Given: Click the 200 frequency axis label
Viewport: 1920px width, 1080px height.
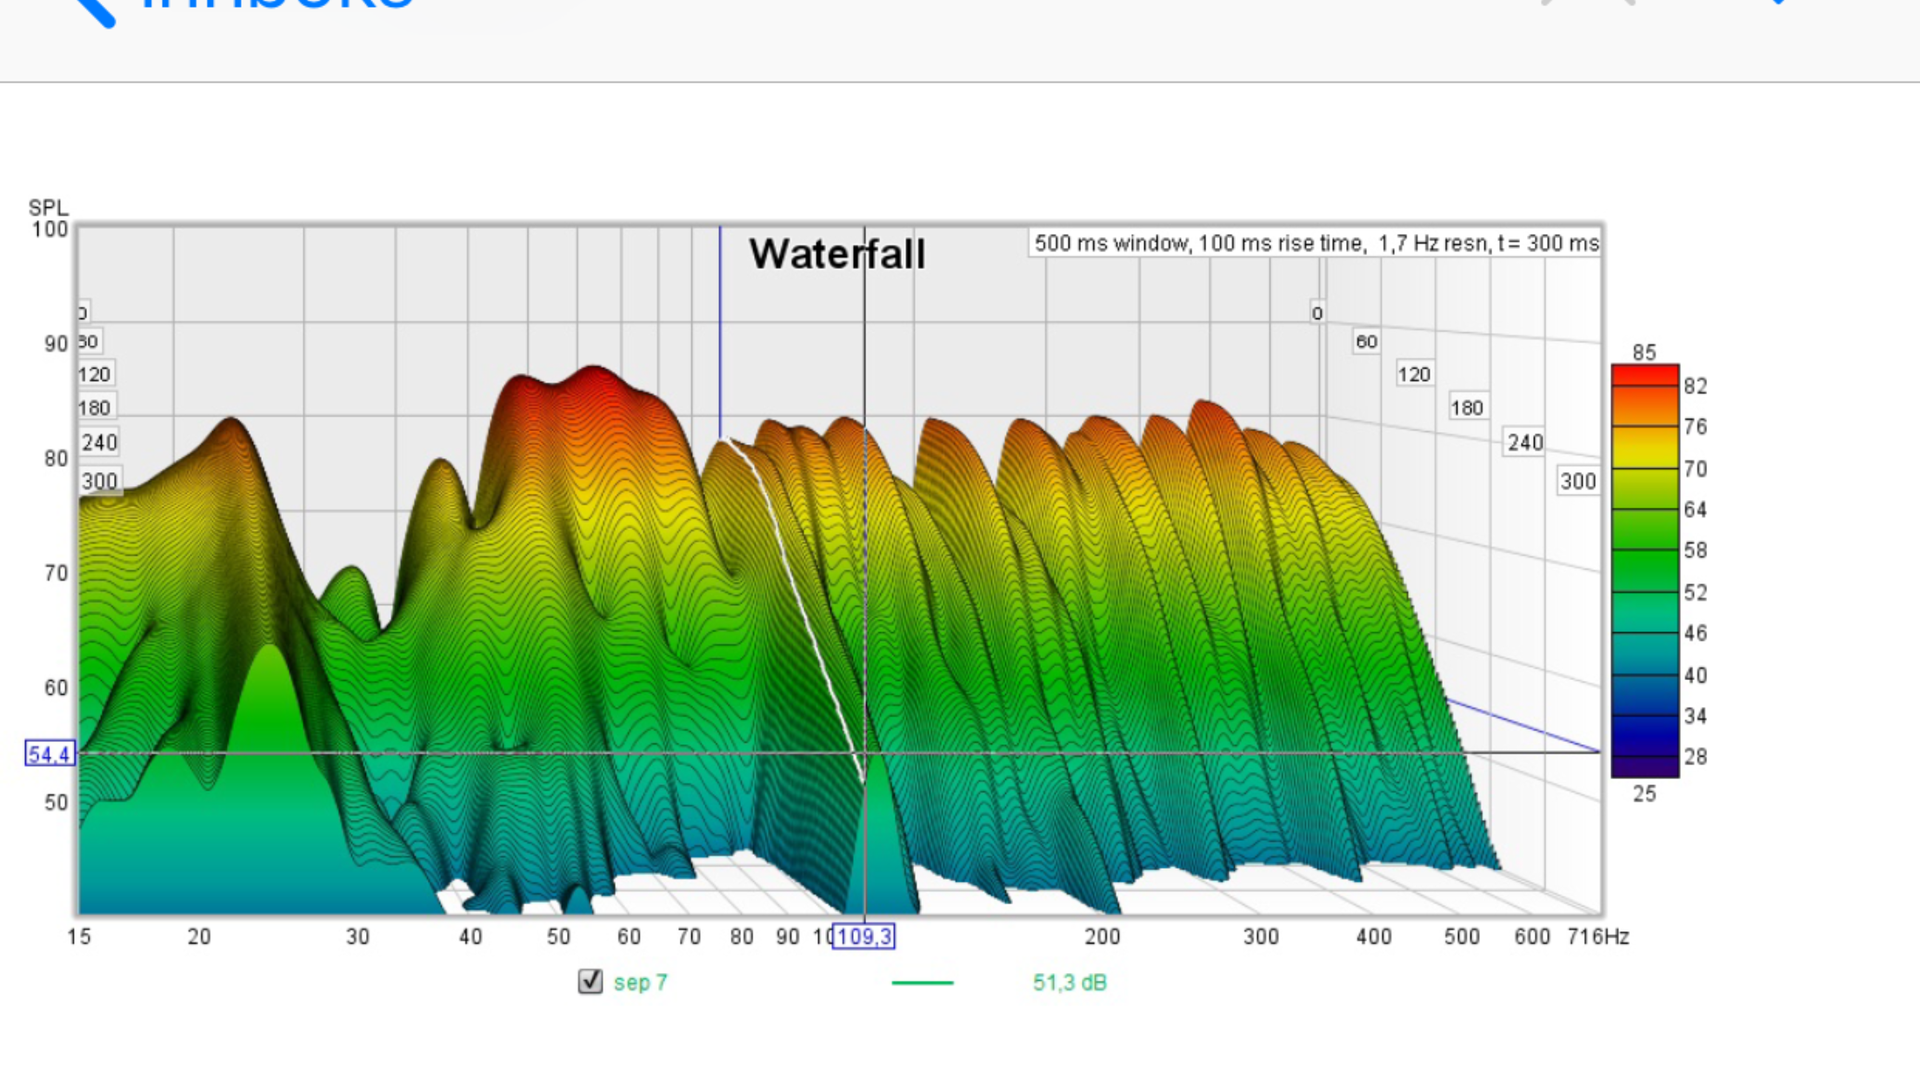Looking at the screenshot, I should point(1102,937).
